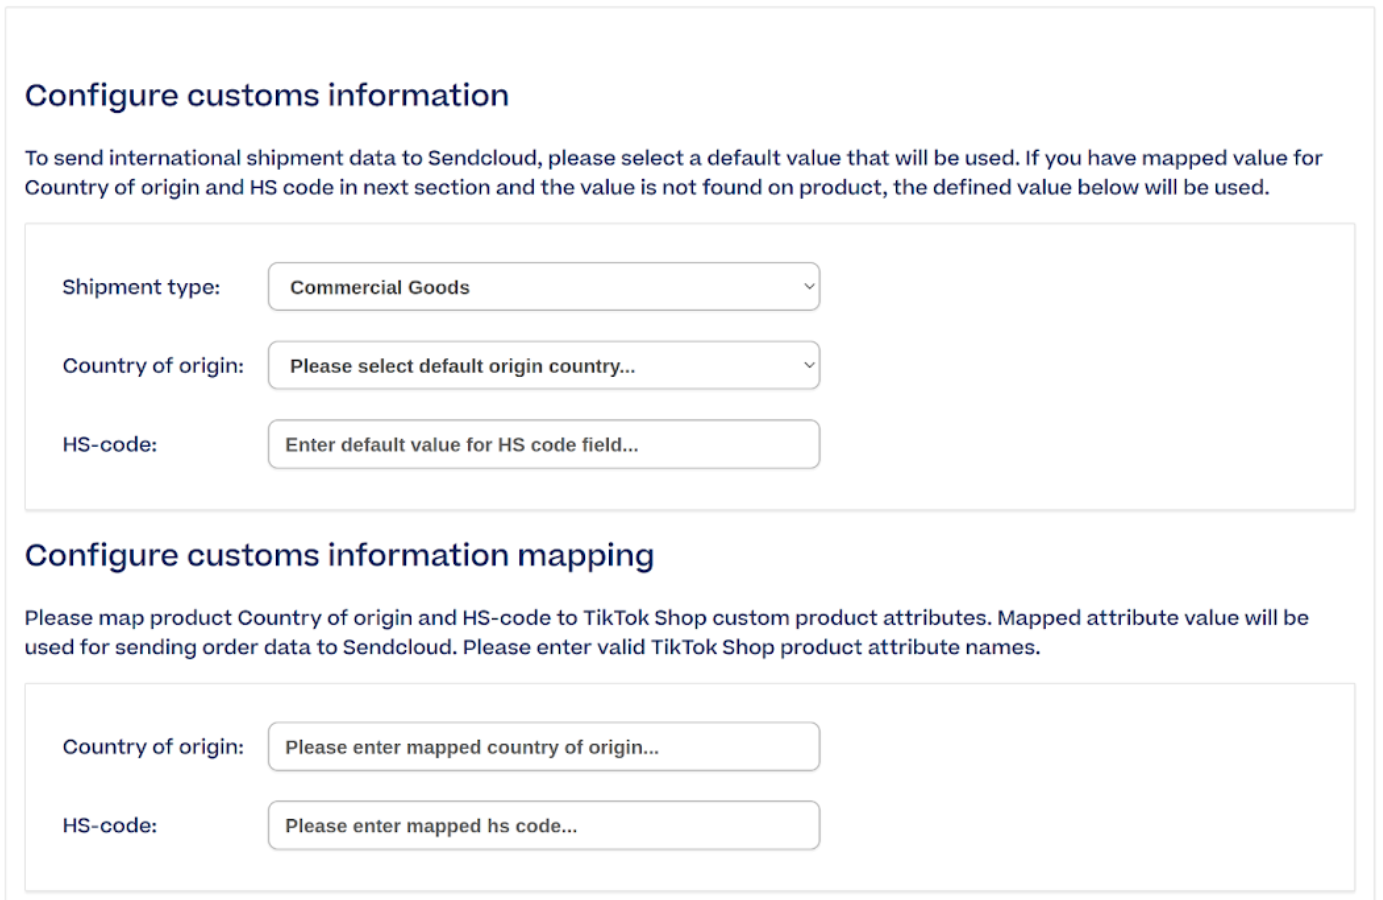Image resolution: width=1383 pixels, height=900 pixels.
Task: Click the Country of origin label
Action: click(x=152, y=365)
